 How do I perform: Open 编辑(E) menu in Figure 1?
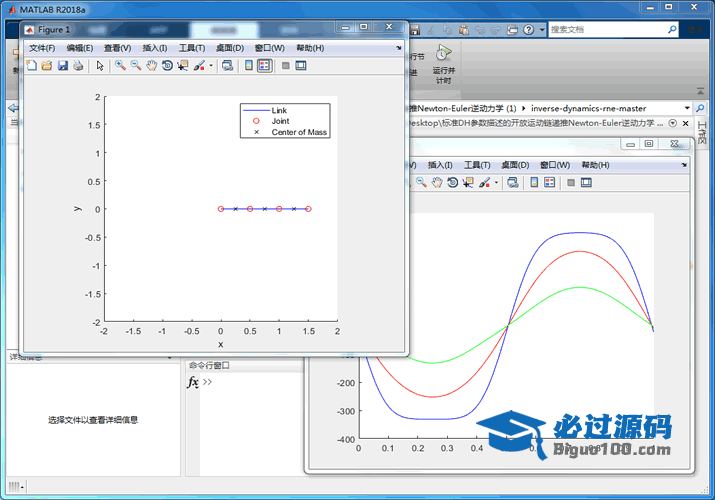coord(80,48)
